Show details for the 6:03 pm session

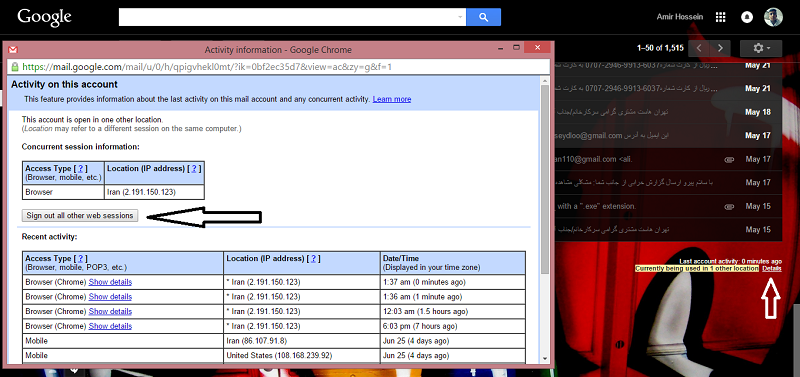pos(110,326)
